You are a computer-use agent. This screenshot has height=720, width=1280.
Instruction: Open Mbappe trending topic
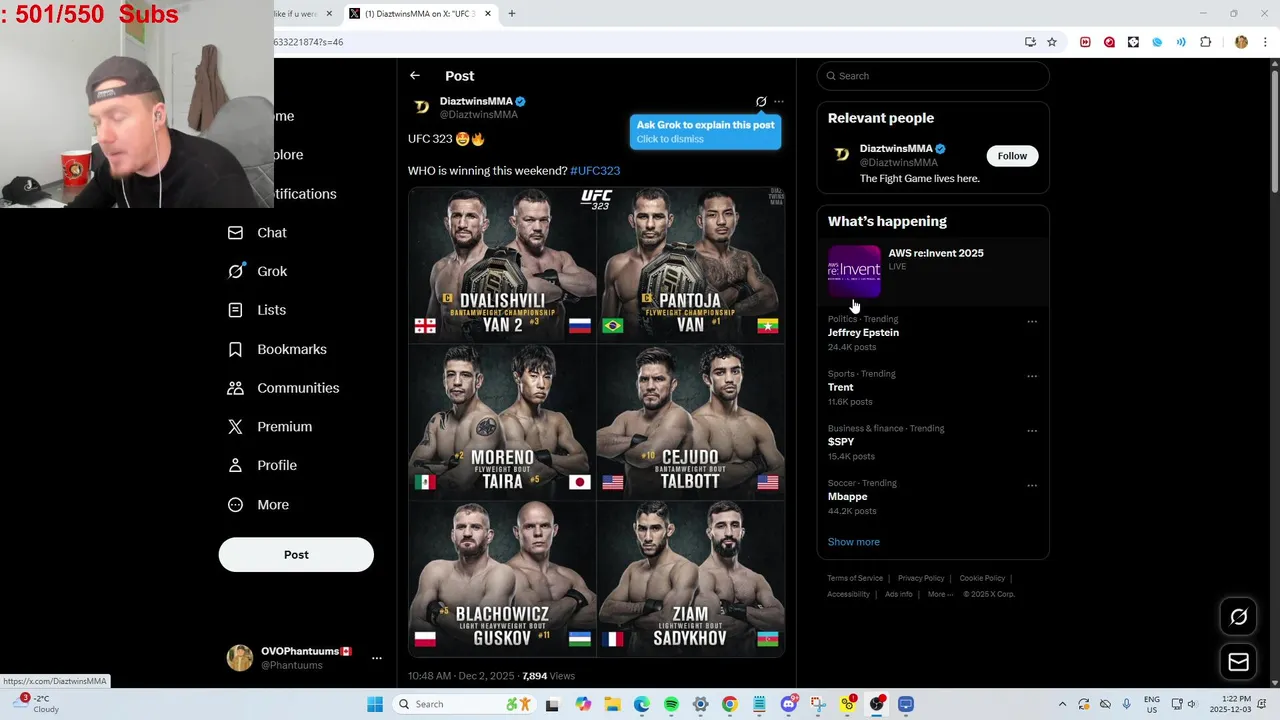pos(847,497)
